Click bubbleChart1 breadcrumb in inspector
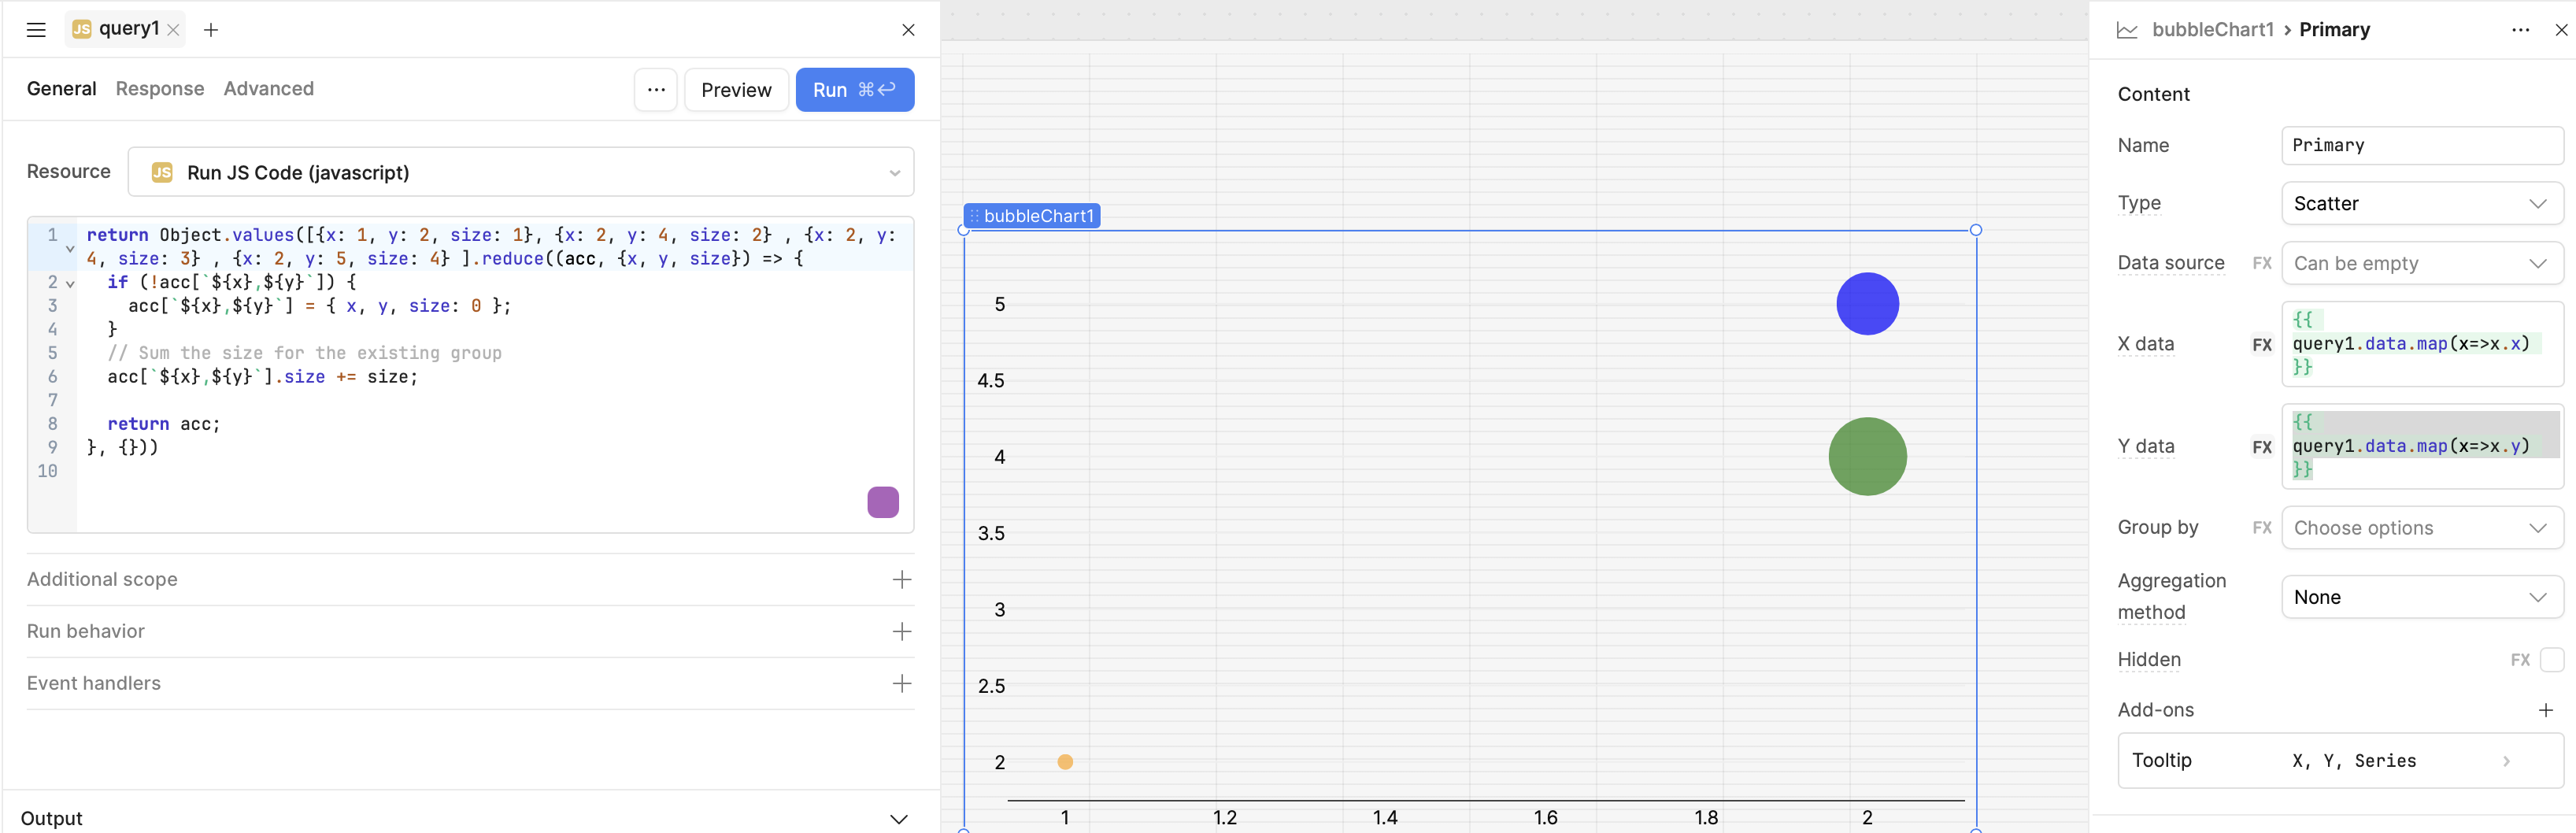Viewport: 2576px width, 833px height. pos(2212,30)
